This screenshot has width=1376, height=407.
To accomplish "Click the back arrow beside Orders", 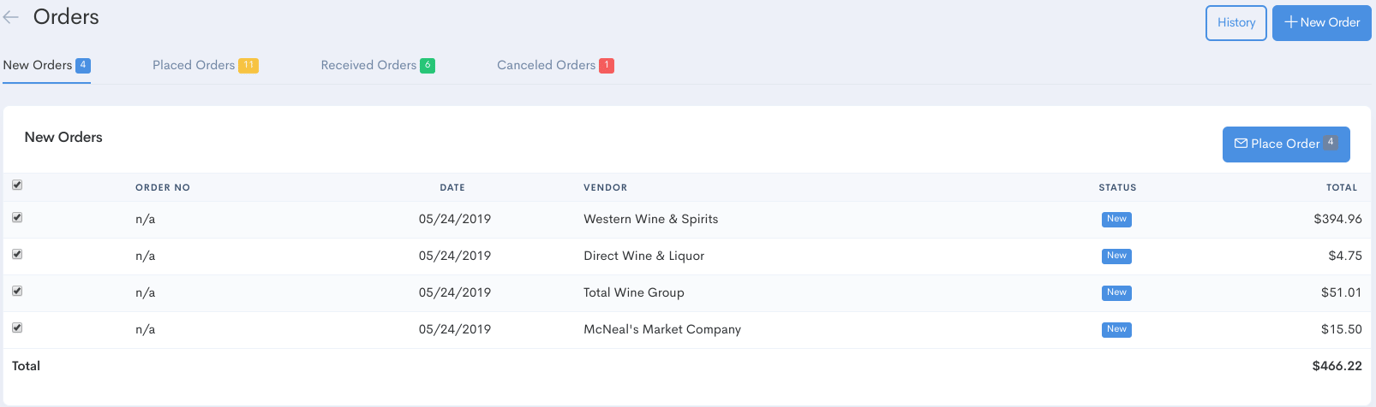I will [11, 18].
